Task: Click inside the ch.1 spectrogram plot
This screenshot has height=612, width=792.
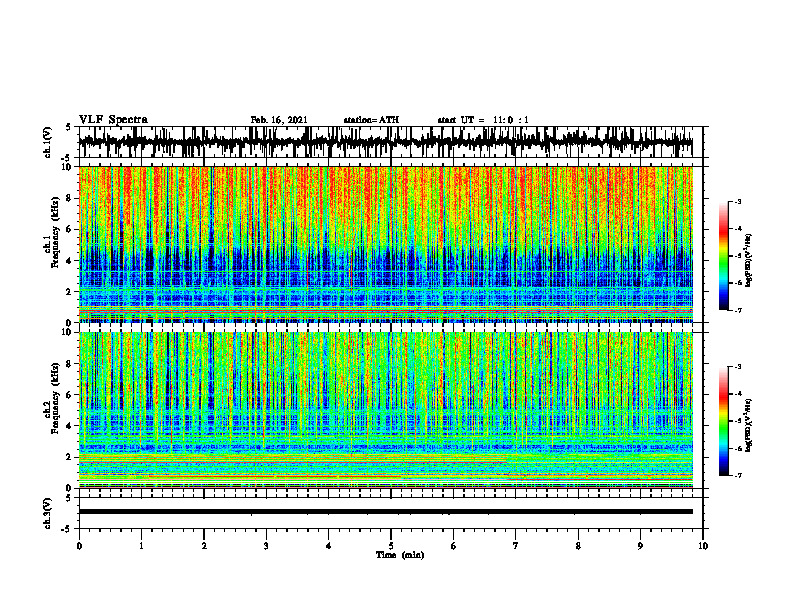Action: 386,244
